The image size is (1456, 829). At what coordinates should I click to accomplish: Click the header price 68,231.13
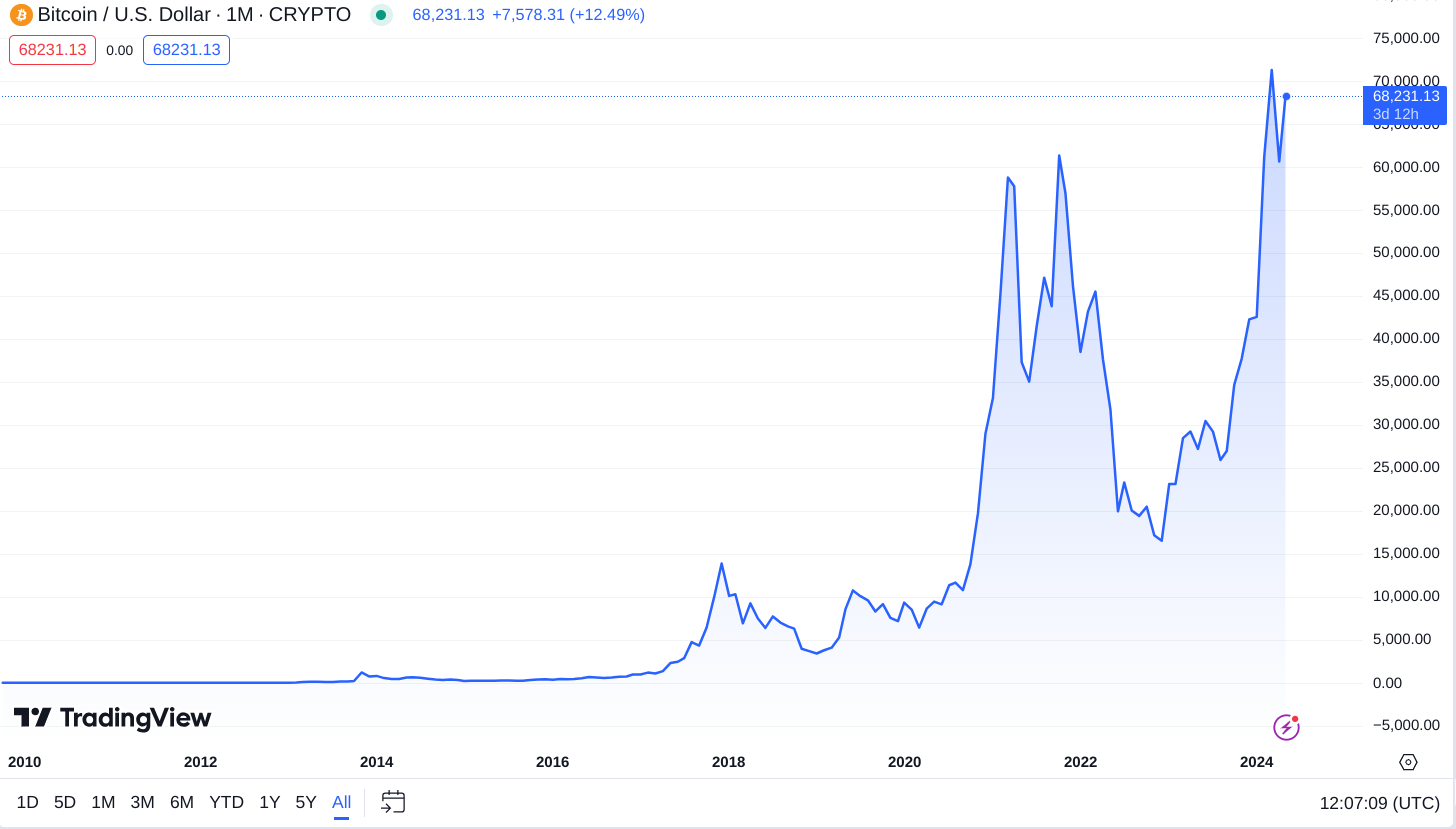tap(448, 15)
